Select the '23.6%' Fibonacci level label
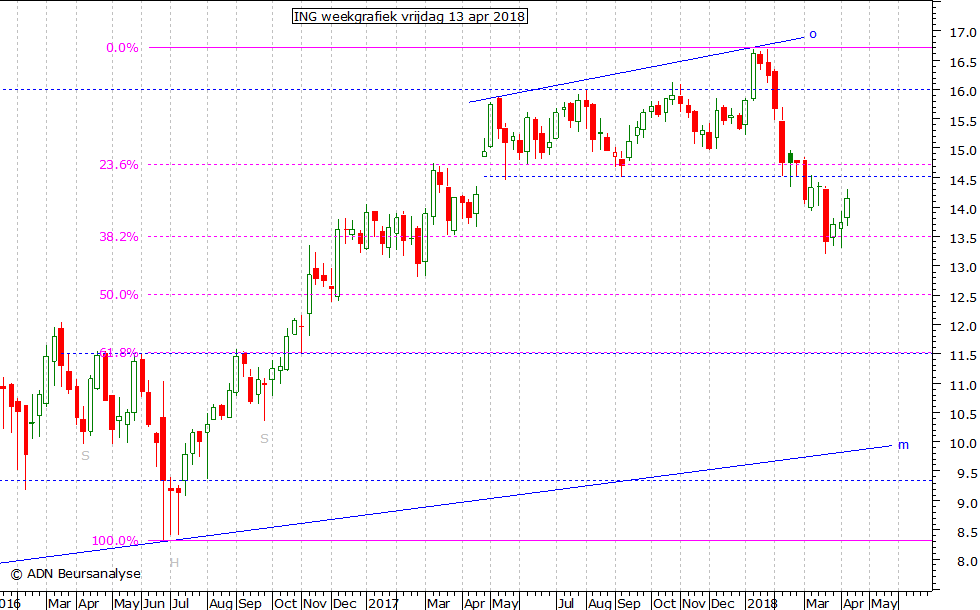This screenshot has width=980, height=610. click(119, 165)
